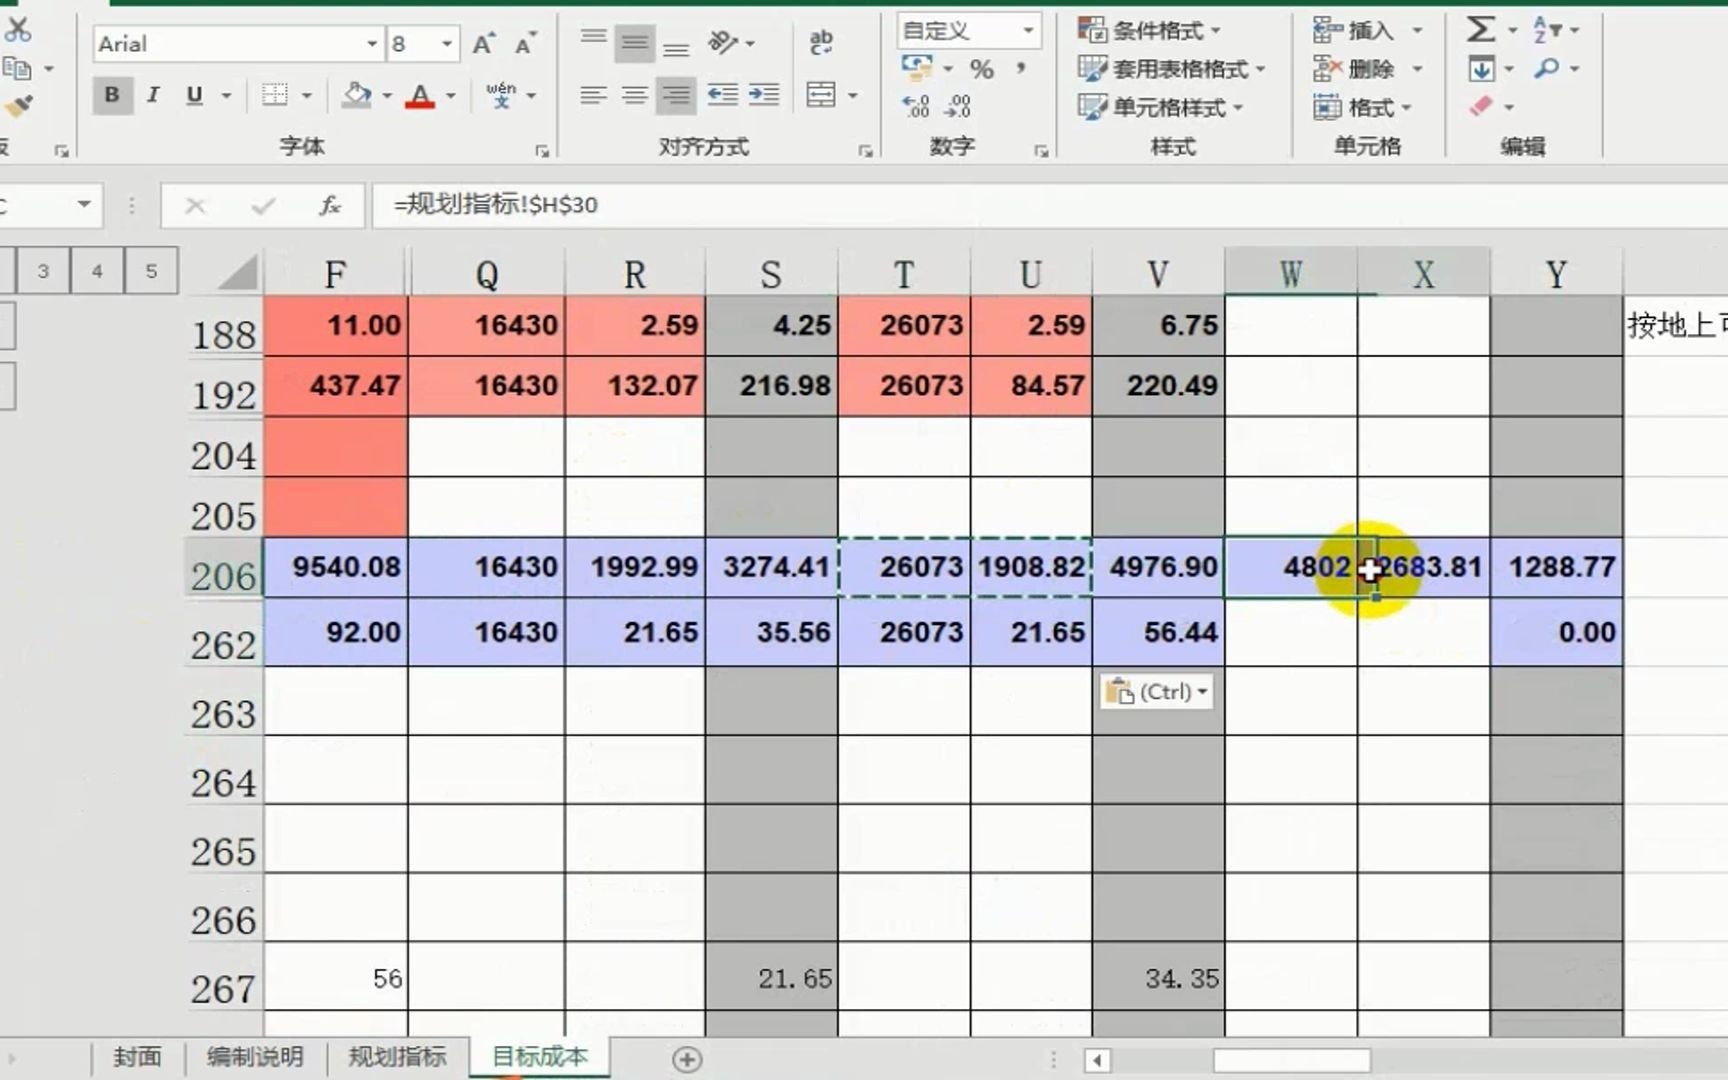Image resolution: width=1728 pixels, height=1080 pixels.
Task: Click the wén phonetic guide icon
Action: point(501,95)
